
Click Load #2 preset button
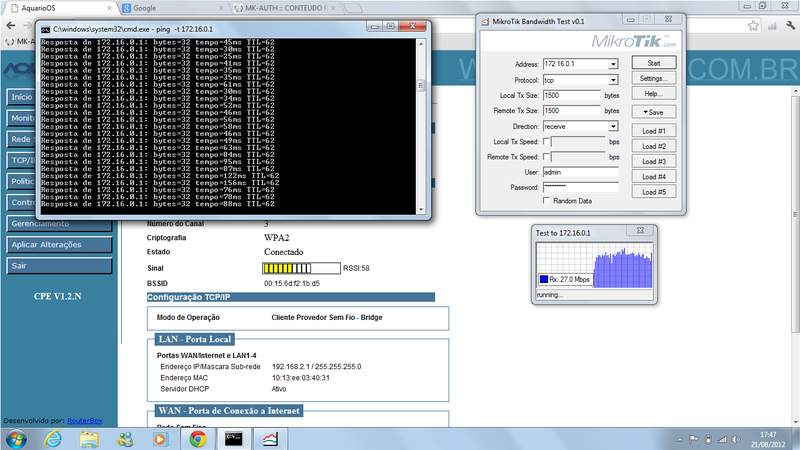click(654, 146)
